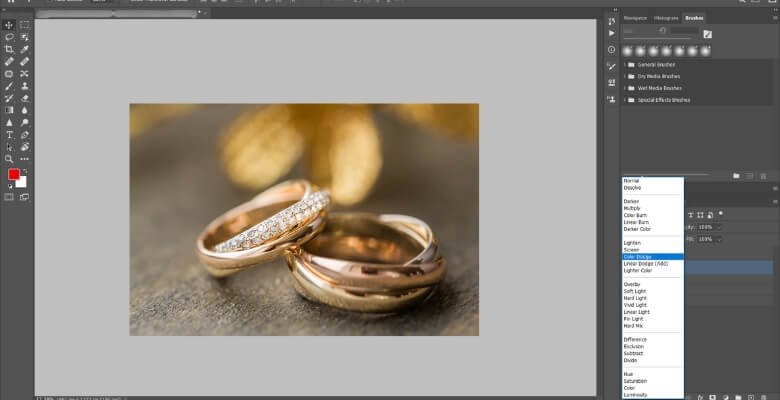Create new group folder icon in Brushes panel
780x400 pixels.
pos(736,176)
